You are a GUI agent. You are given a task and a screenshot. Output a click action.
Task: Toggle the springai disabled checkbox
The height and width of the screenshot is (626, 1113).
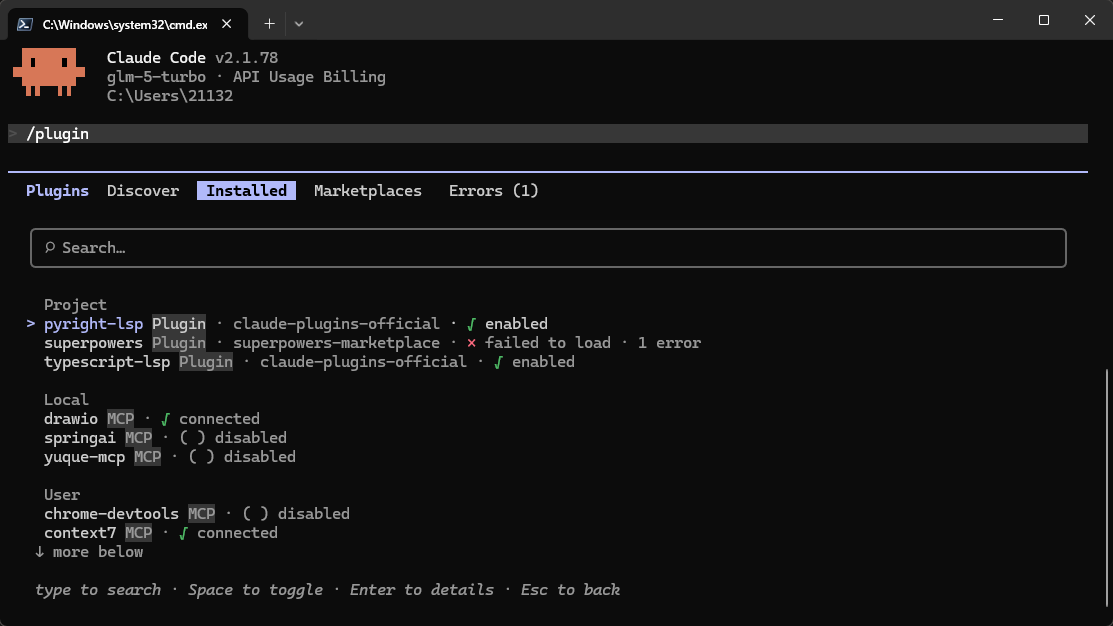(192, 438)
